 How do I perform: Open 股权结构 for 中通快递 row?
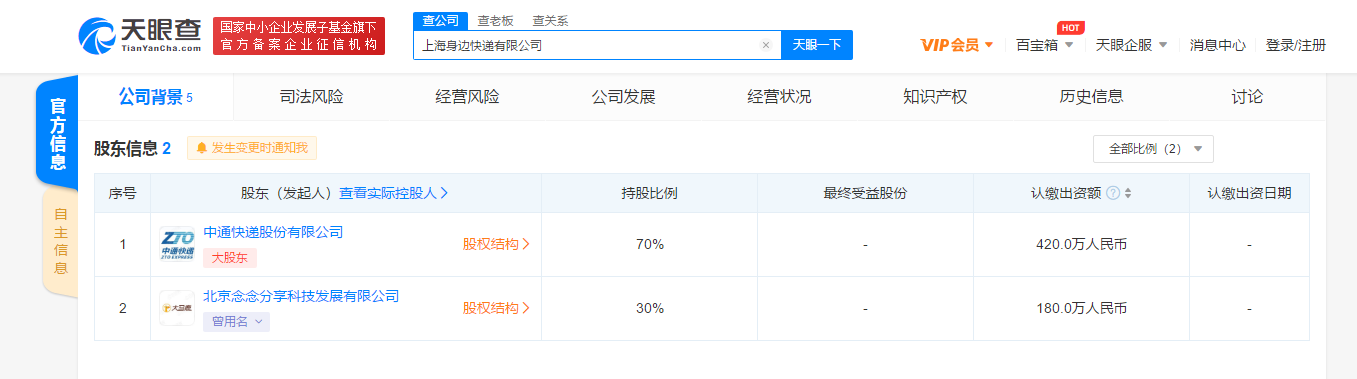pos(496,244)
